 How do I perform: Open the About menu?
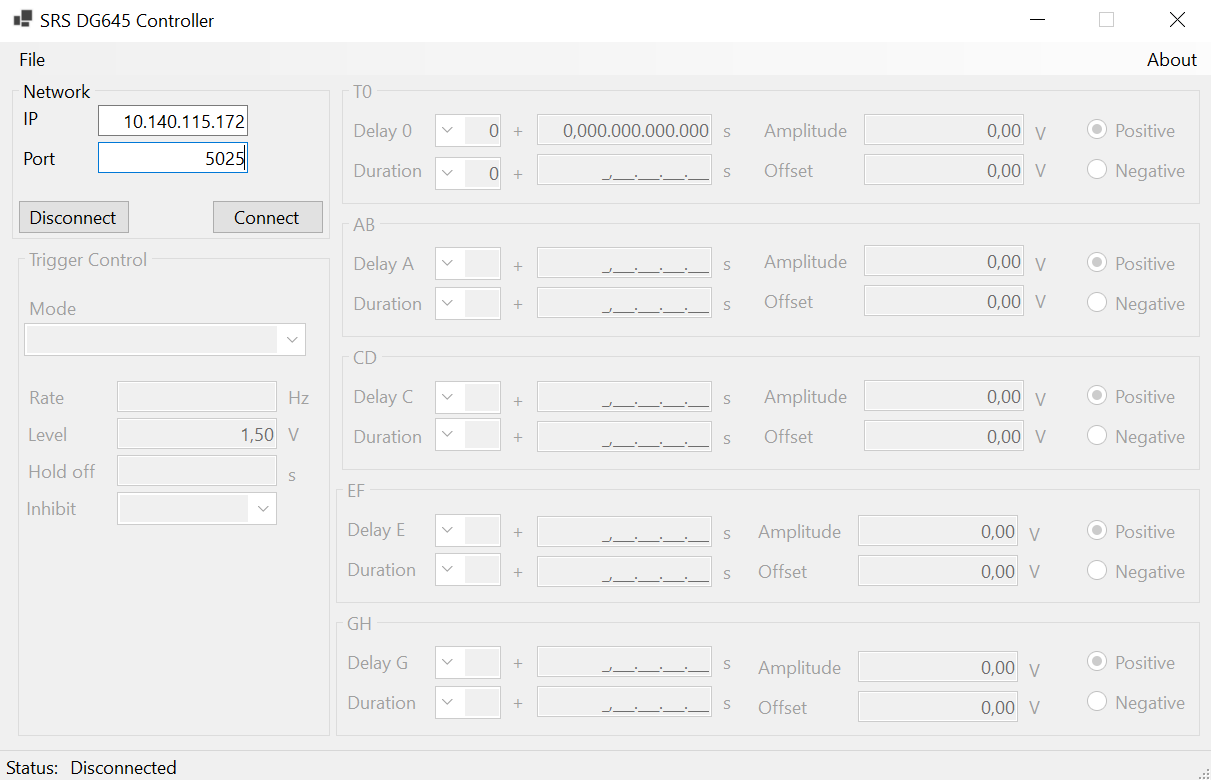point(1171,60)
